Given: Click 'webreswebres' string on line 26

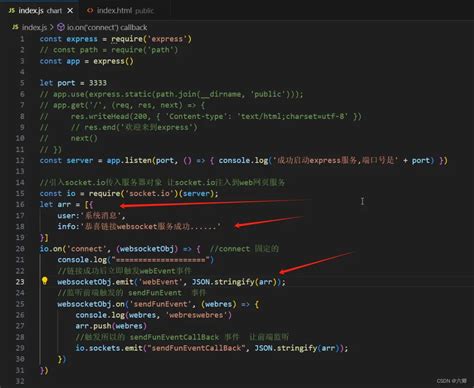Looking at the screenshot, I should (x=196, y=315).
